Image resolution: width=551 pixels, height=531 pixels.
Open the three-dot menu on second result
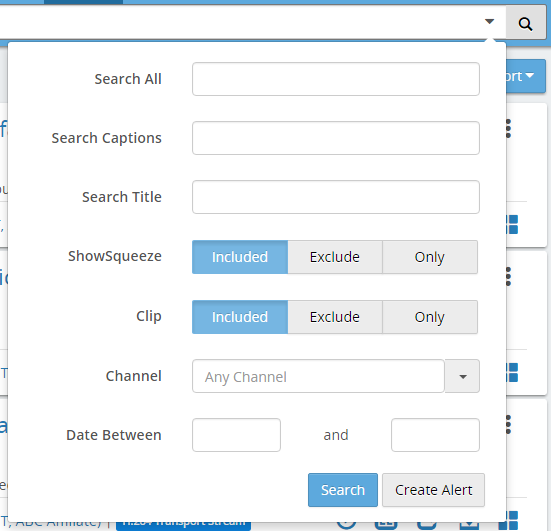pyautogui.click(x=508, y=277)
